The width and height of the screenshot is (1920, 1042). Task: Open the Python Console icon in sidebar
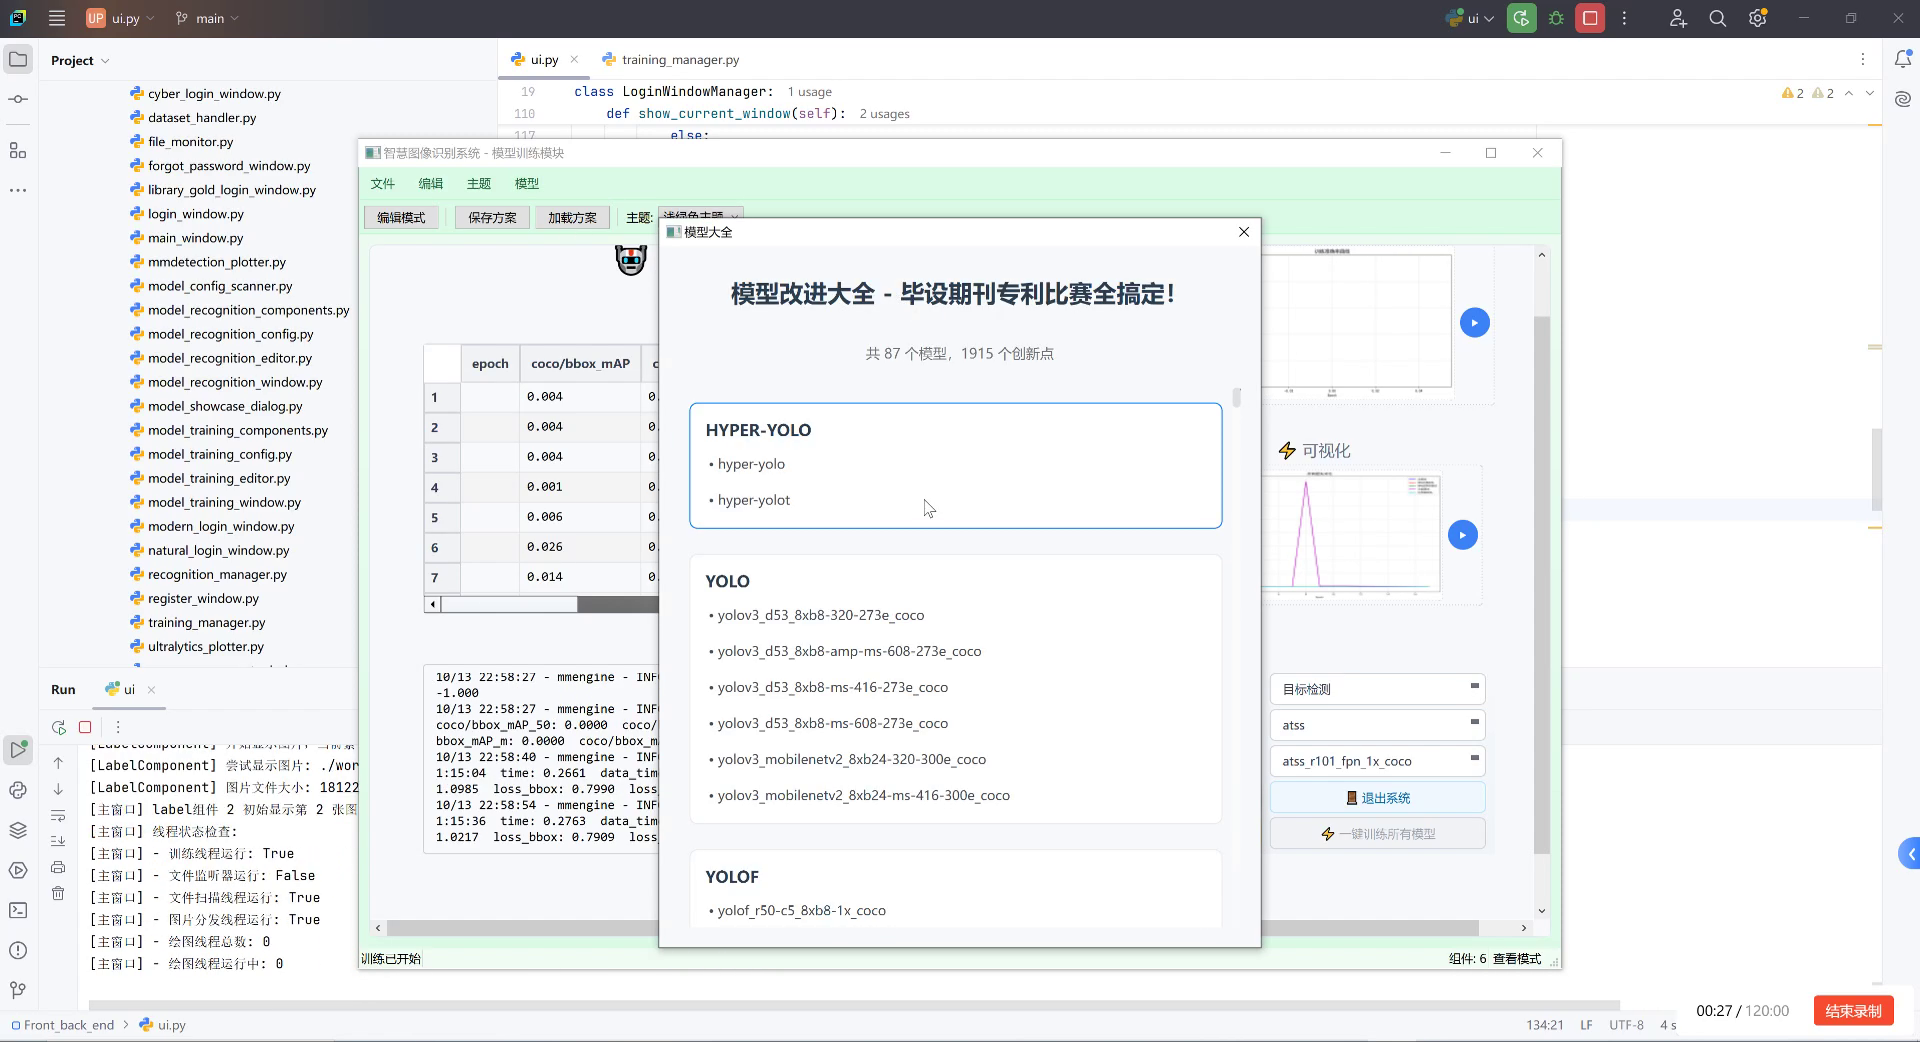tap(18, 790)
